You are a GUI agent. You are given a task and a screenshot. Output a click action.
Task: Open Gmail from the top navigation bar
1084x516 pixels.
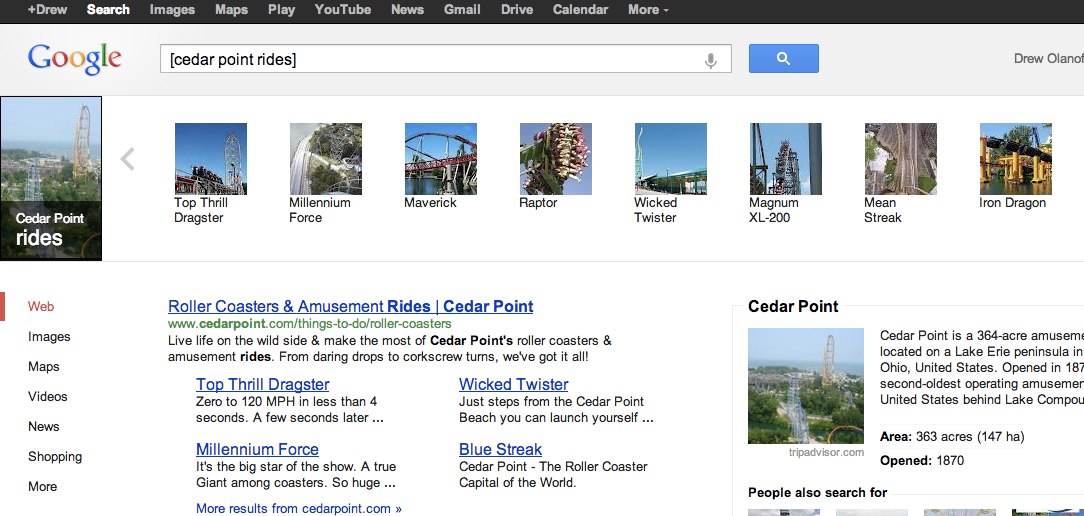(462, 10)
